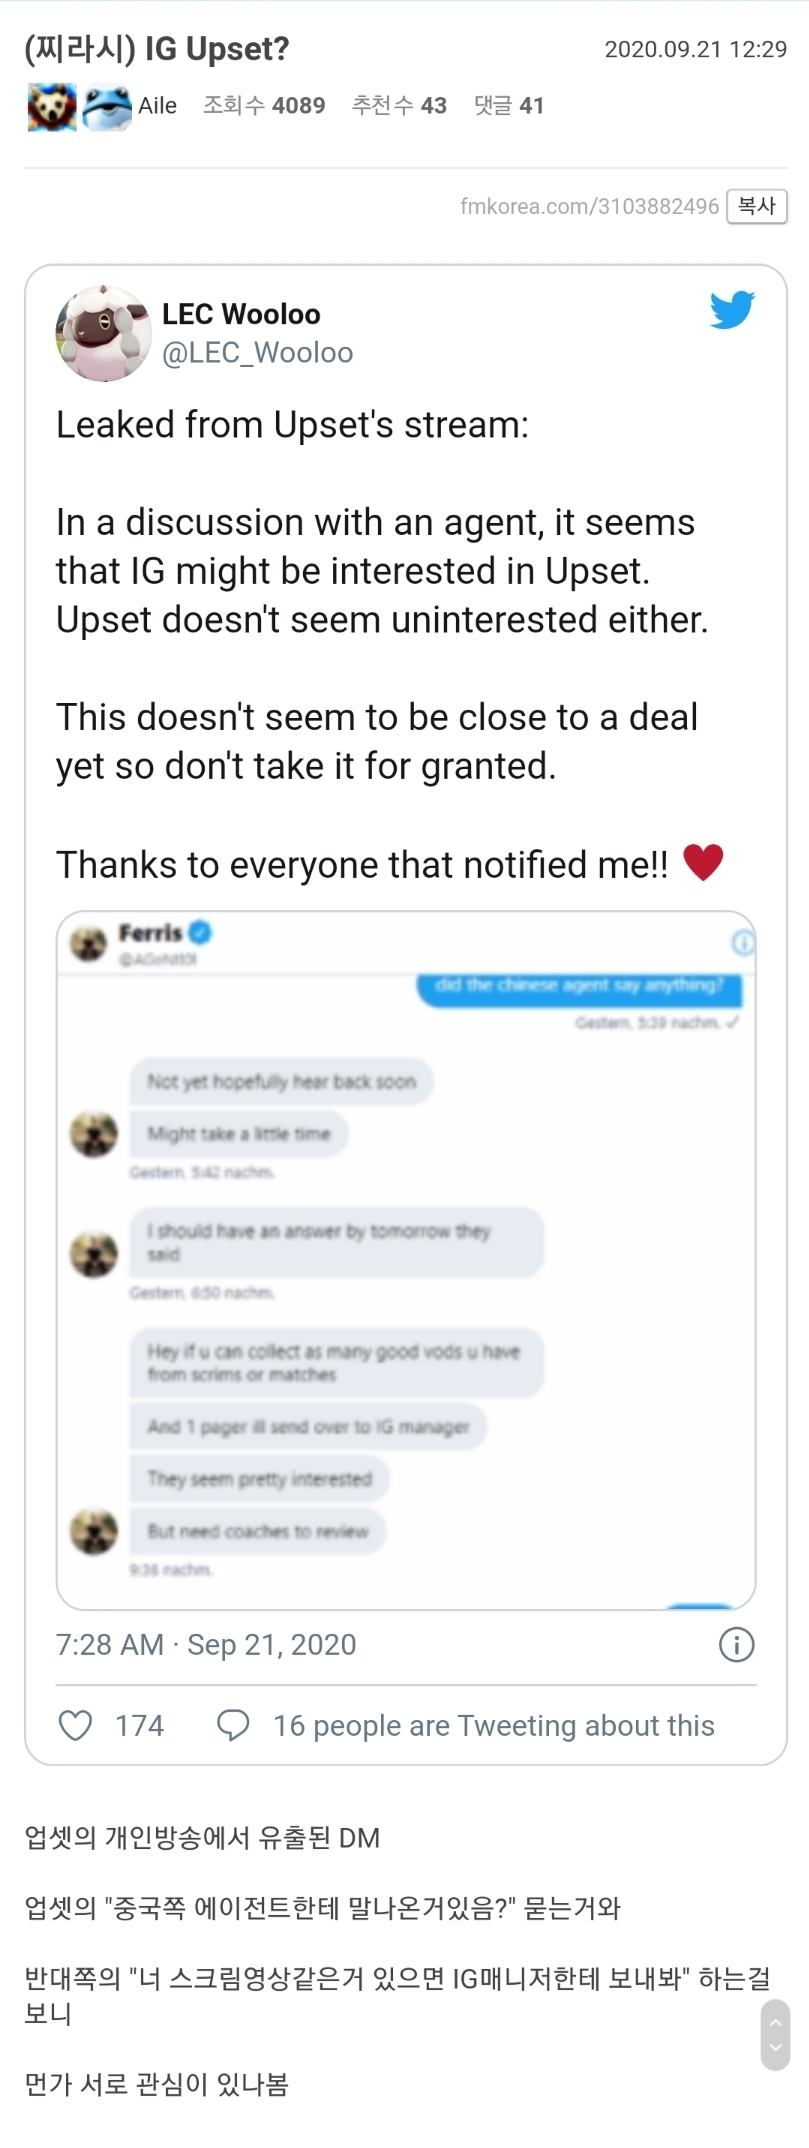
Task: Click info icon on DM screenshot corner
Action: (x=743, y=942)
